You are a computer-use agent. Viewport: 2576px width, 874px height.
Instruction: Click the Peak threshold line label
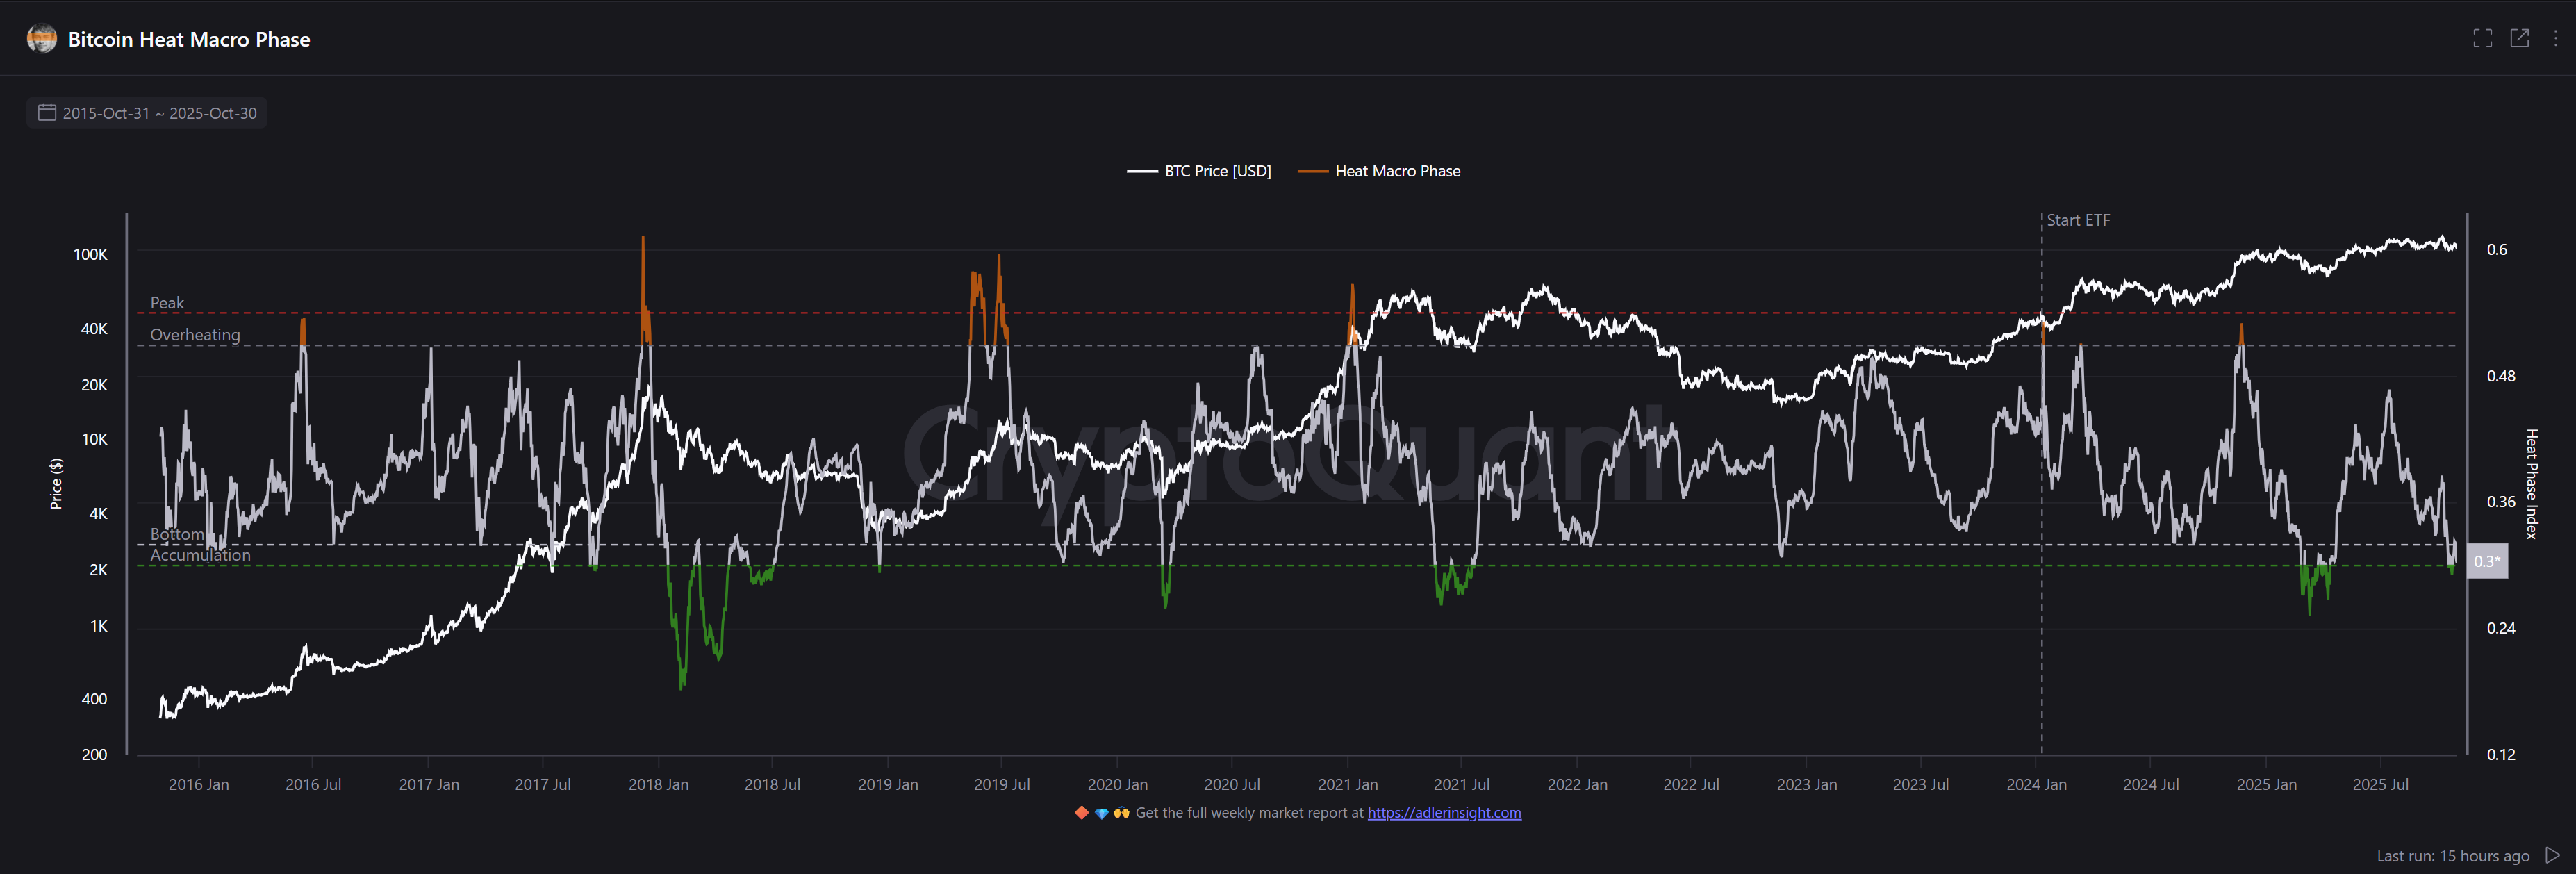point(167,302)
